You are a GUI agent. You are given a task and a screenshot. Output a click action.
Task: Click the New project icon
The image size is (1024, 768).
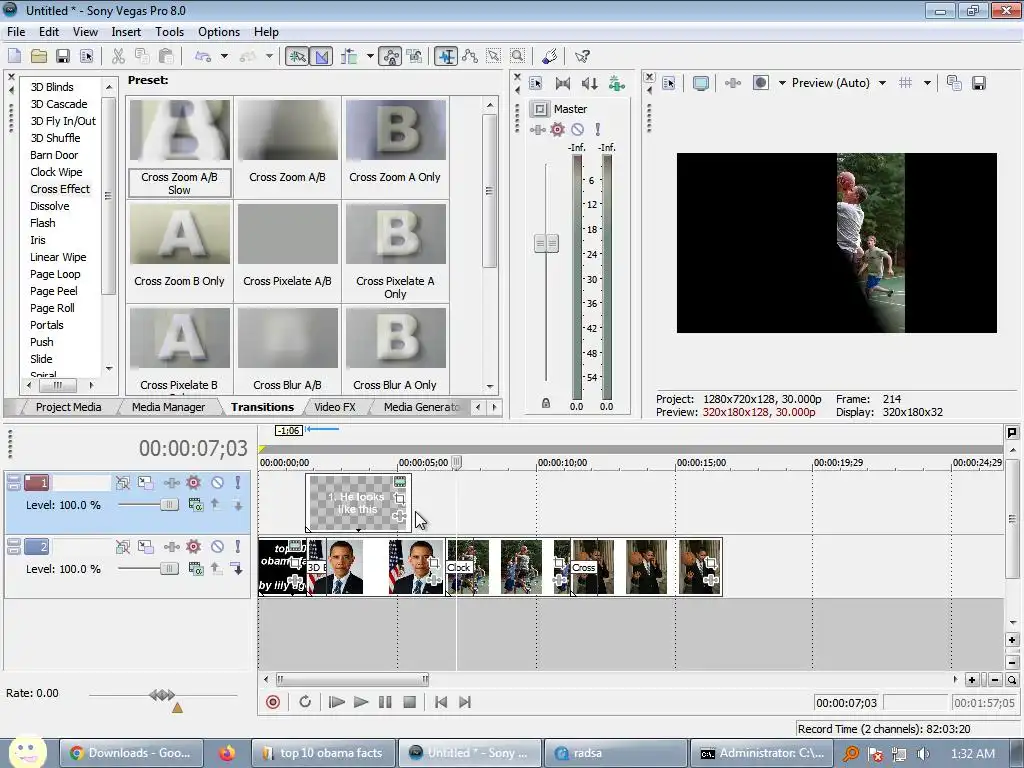14,56
